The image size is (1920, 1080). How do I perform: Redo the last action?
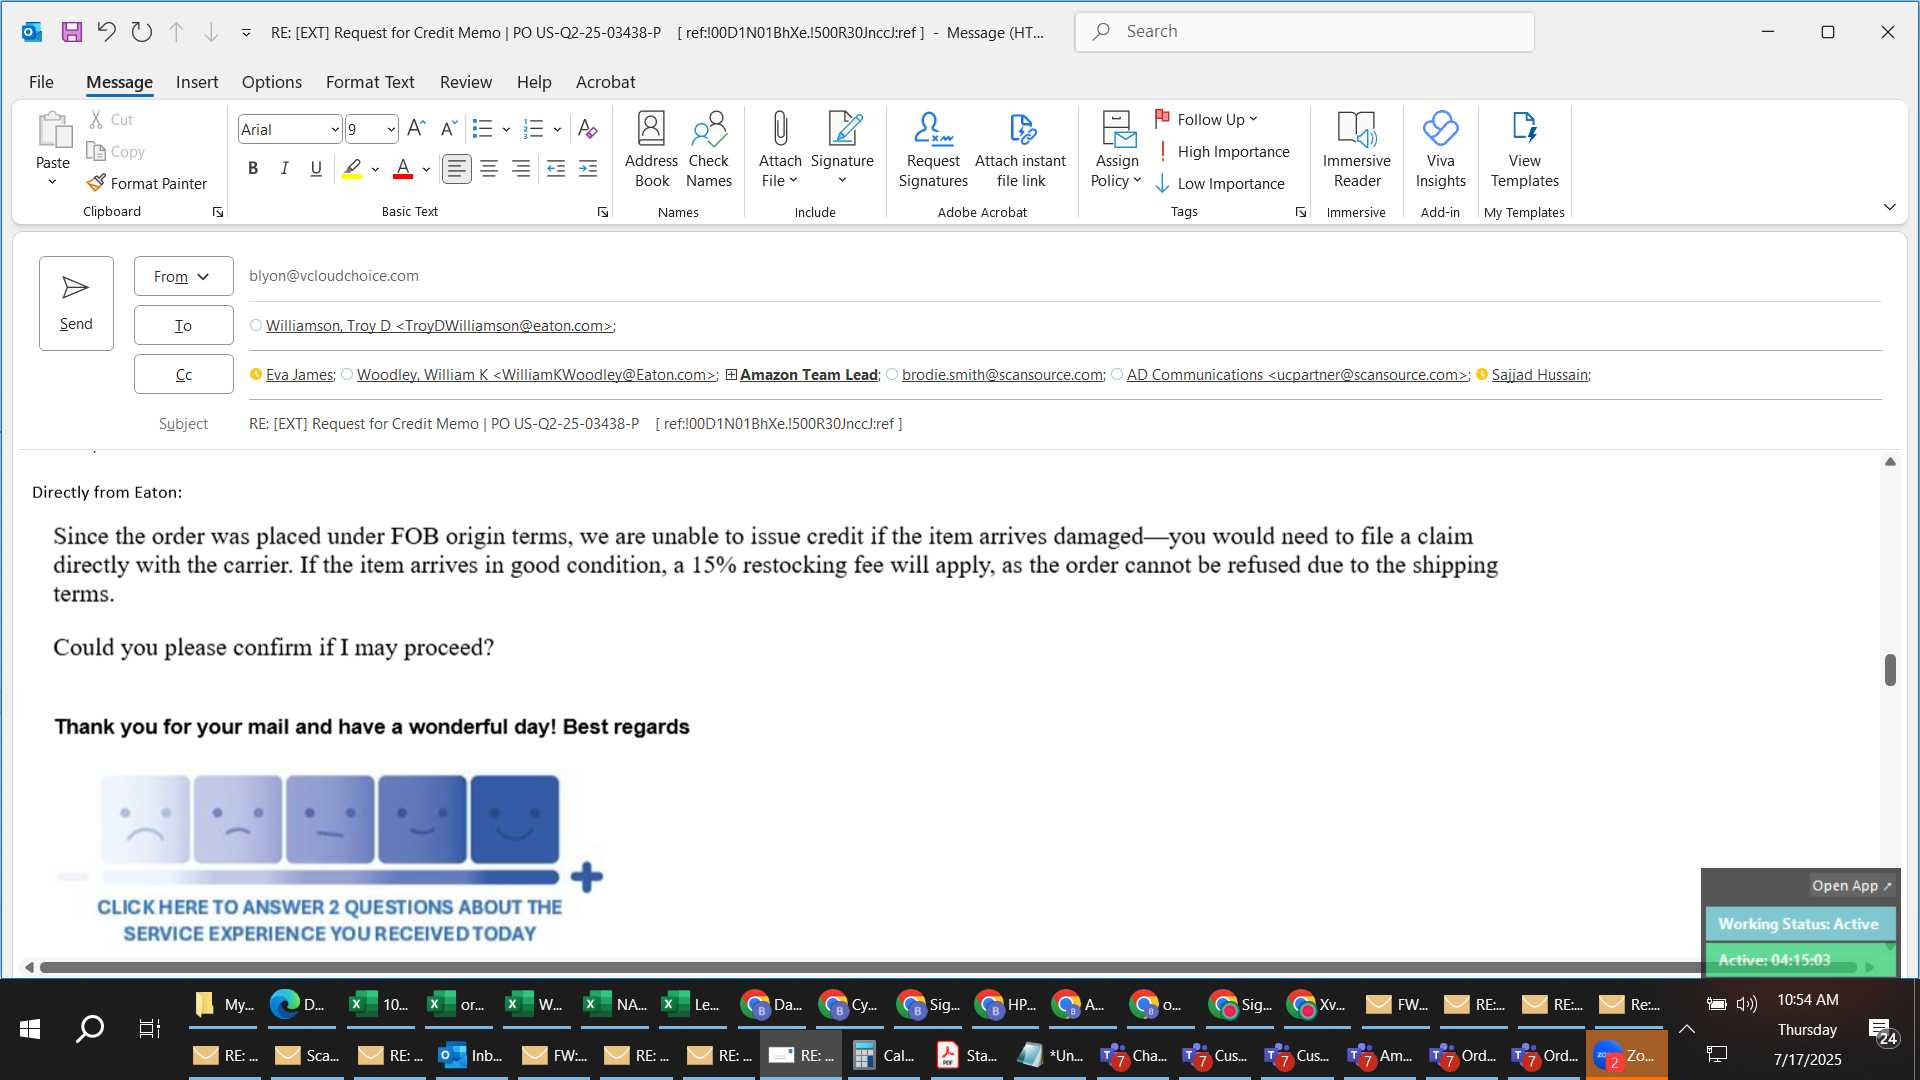click(142, 32)
